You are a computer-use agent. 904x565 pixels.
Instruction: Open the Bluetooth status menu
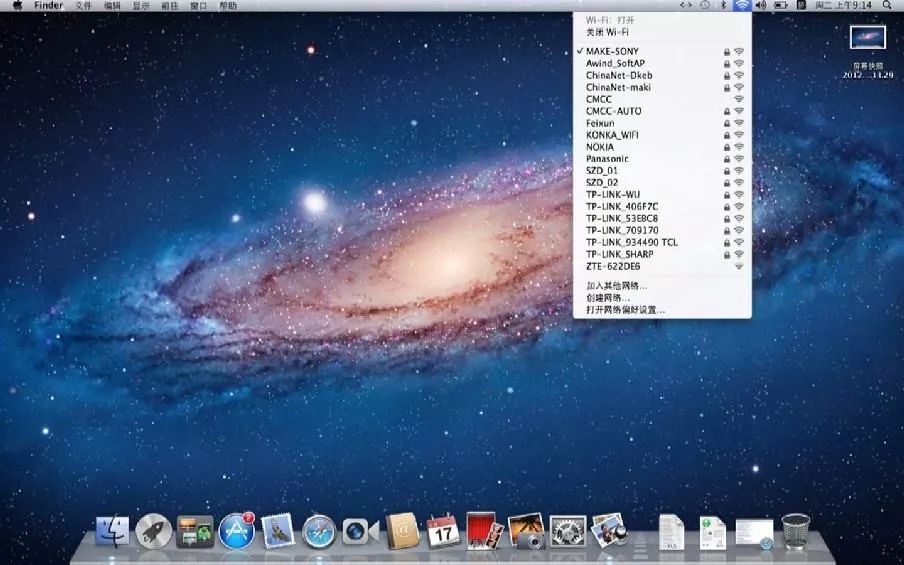pos(723,6)
